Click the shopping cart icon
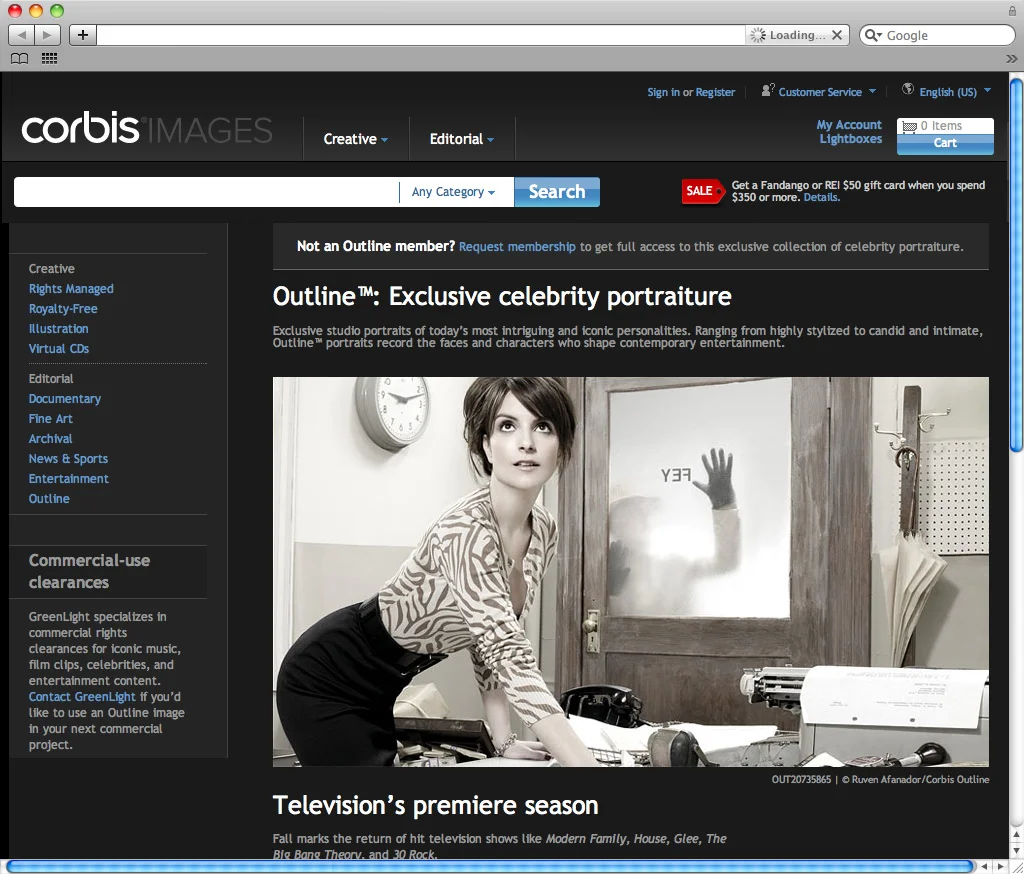The image size is (1024, 874). [908, 126]
